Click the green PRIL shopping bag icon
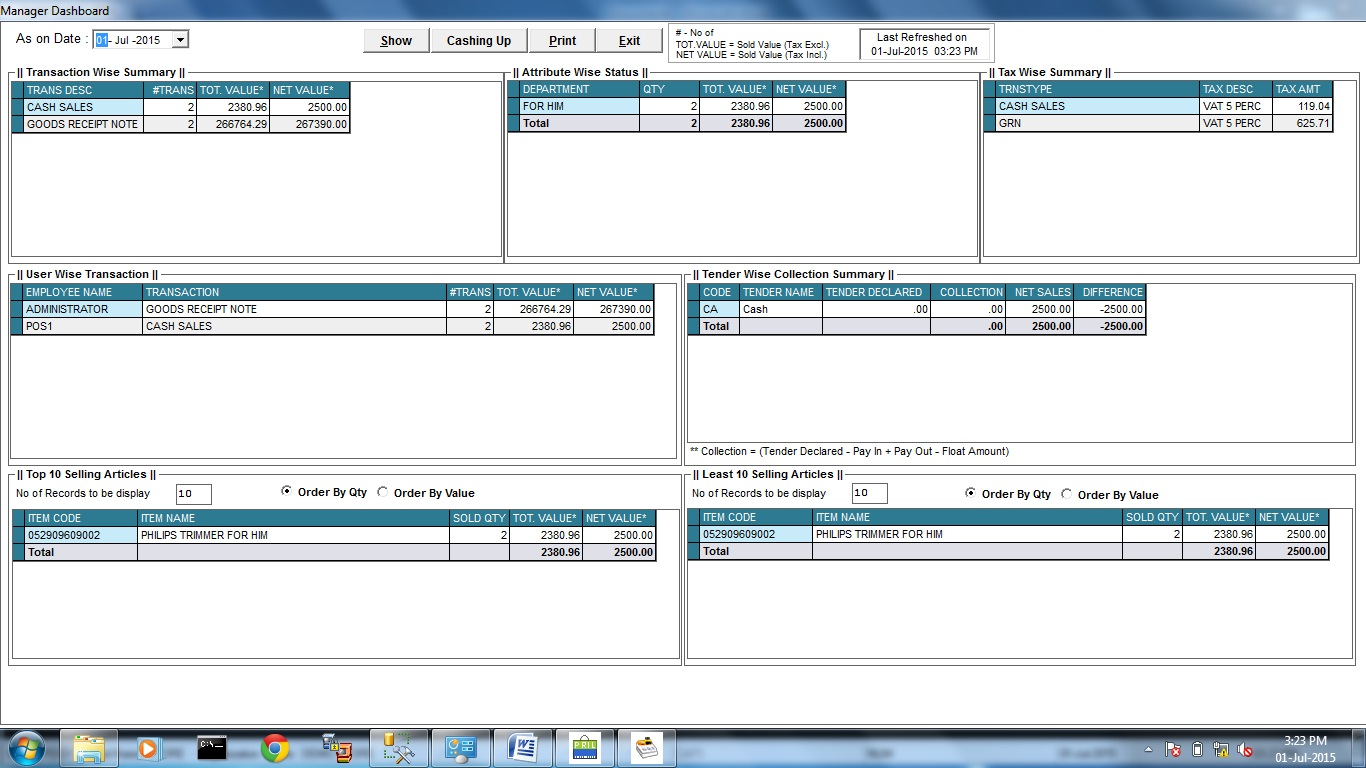This screenshot has width=1366, height=768. pos(584,748)
